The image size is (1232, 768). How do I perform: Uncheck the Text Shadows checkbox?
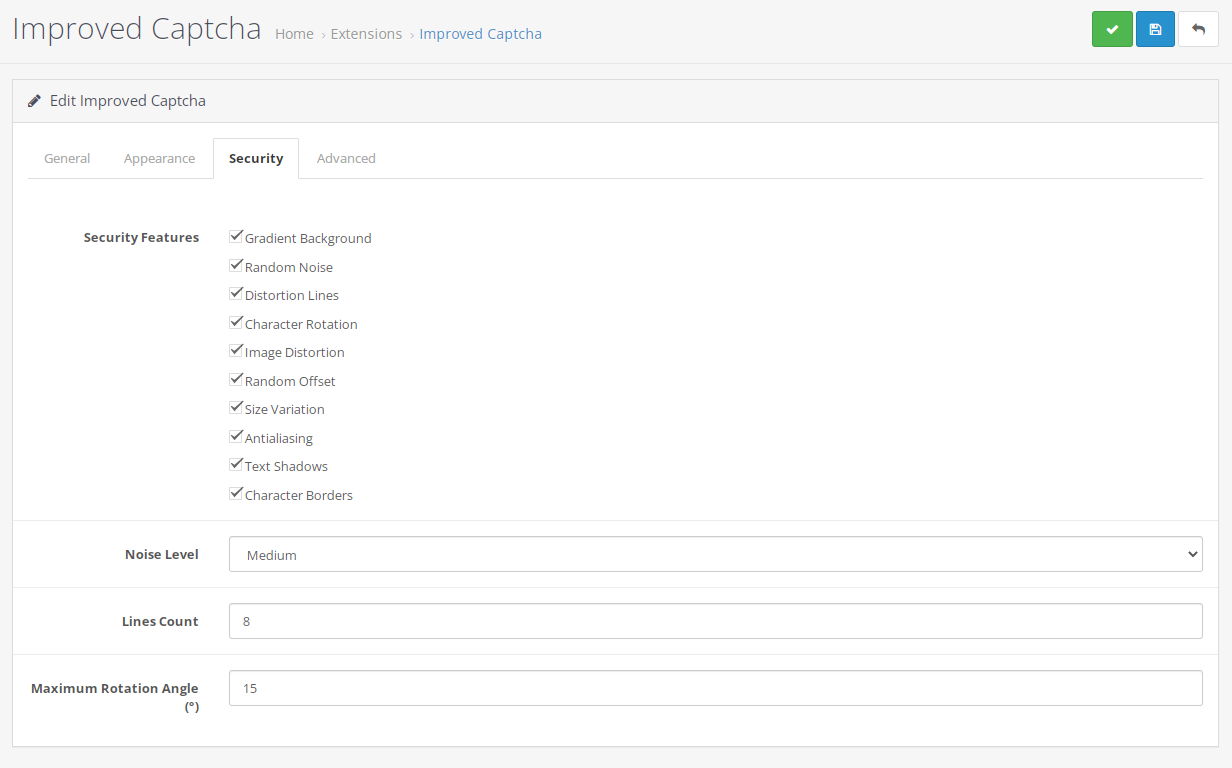pos(236,465)
